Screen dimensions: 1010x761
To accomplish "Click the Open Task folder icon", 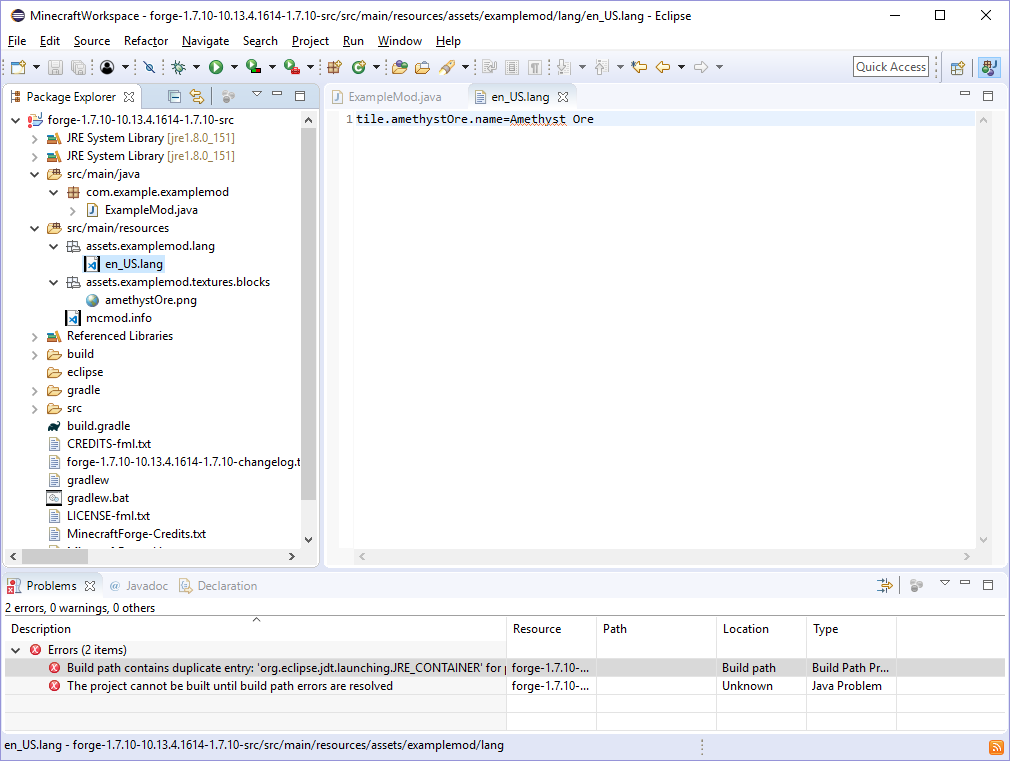I will 423,67.
